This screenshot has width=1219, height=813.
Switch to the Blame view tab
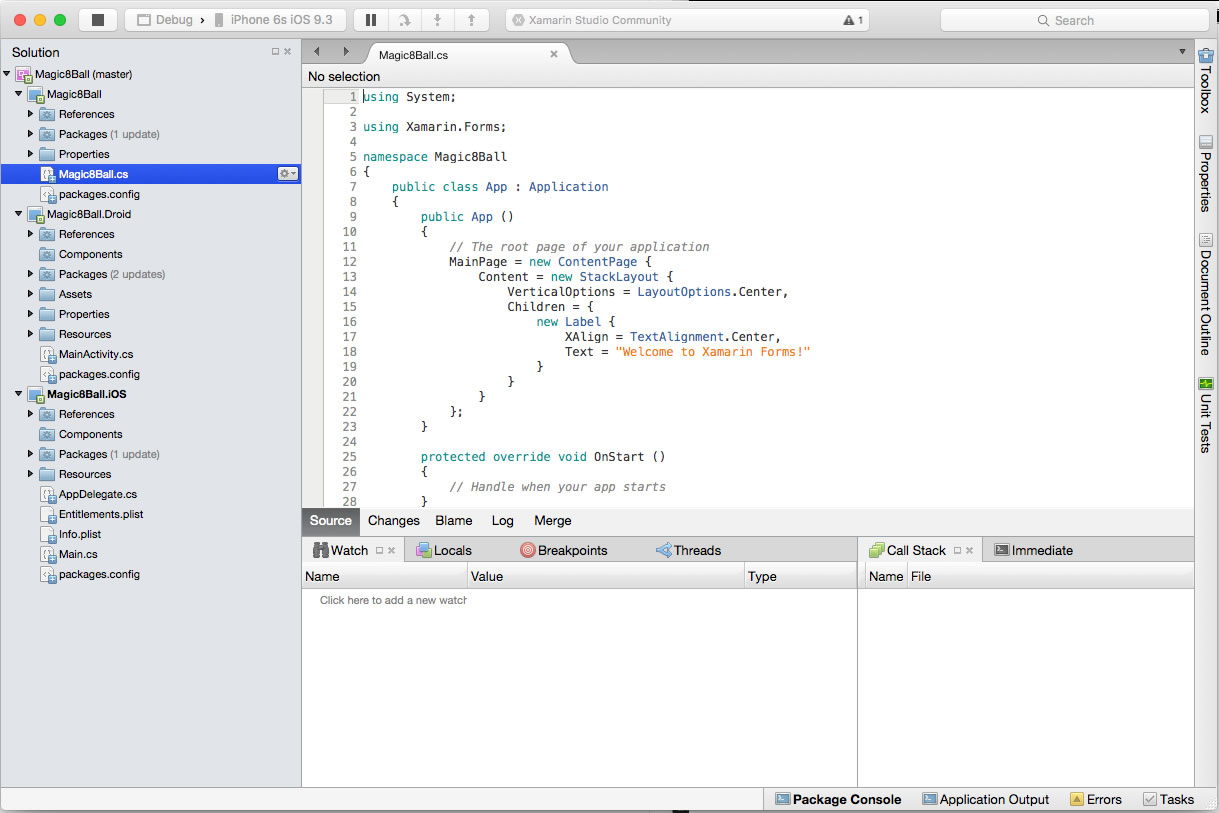[x=454, y=521]
